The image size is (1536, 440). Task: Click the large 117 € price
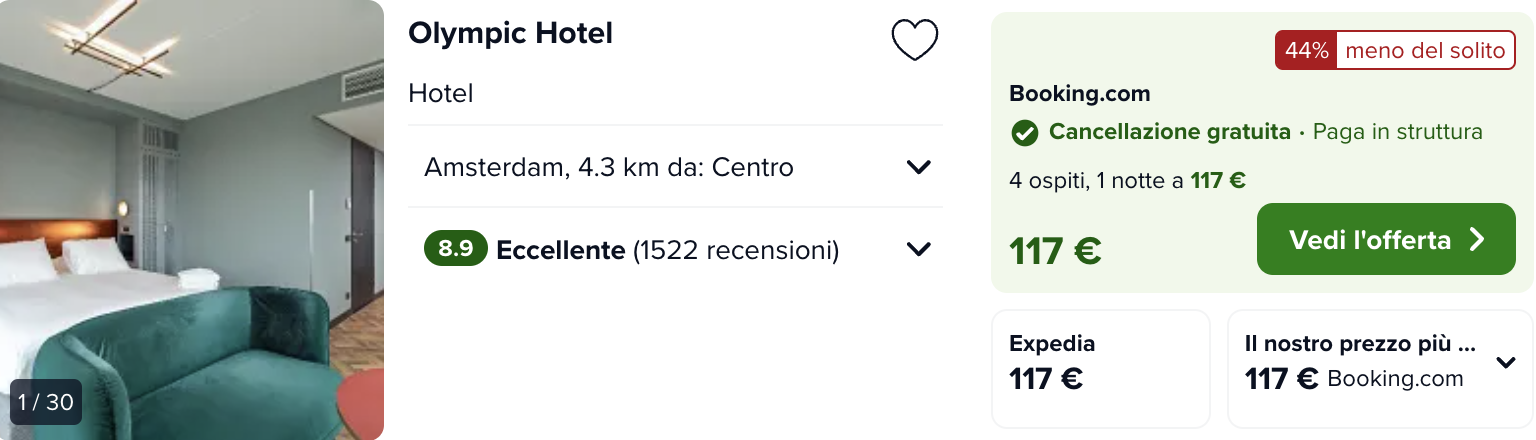click(x=1055, y=251)
